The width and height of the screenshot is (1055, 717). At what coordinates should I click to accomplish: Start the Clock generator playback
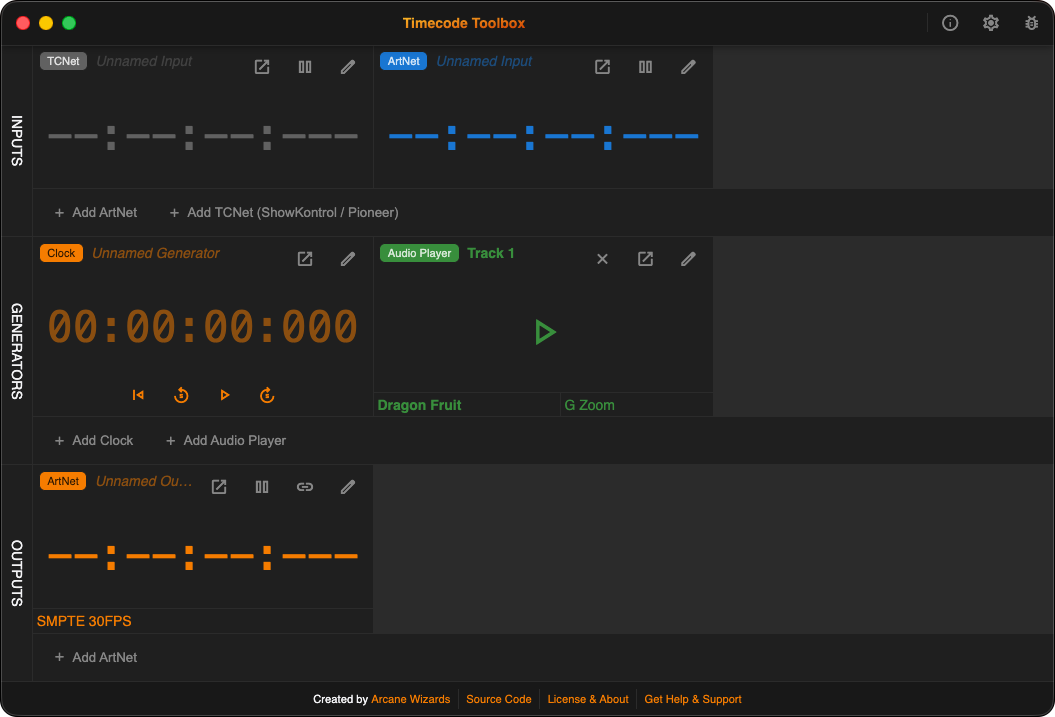tap(225, 395)
